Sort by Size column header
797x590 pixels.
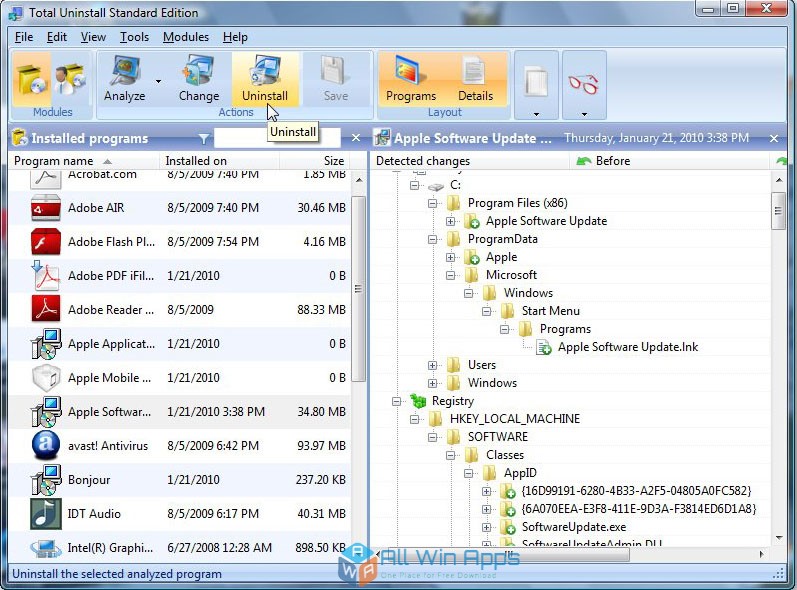[314, 161]
